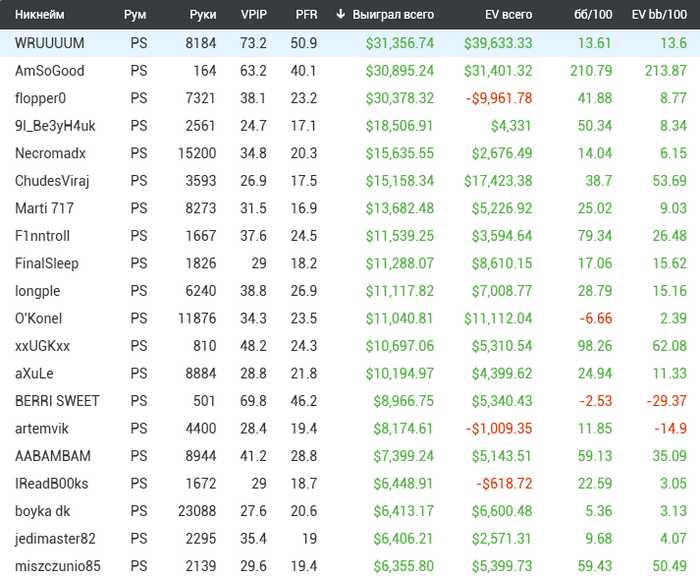The height and width of the screenshot is (578, 700).
Task: Click bb/100 value 41.88
Action: coord(595,98)
